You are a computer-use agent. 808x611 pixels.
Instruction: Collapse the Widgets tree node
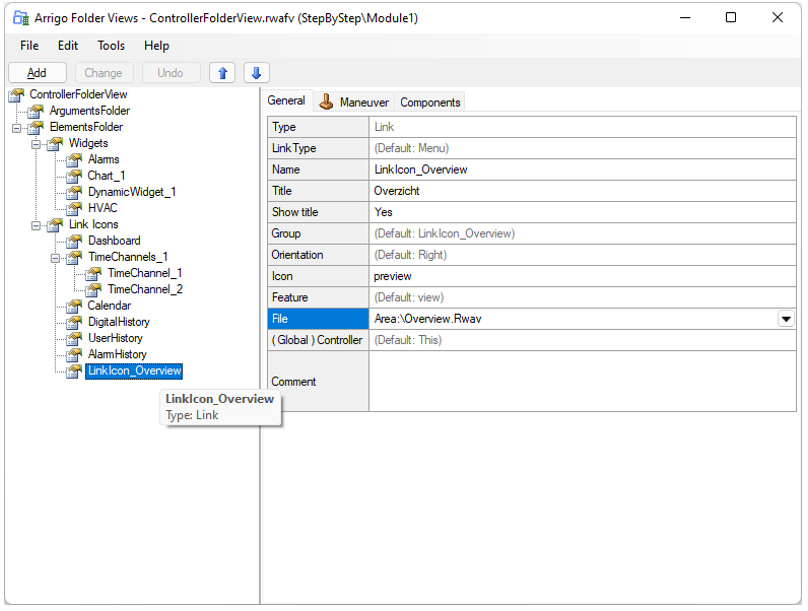tap(36, 144)
